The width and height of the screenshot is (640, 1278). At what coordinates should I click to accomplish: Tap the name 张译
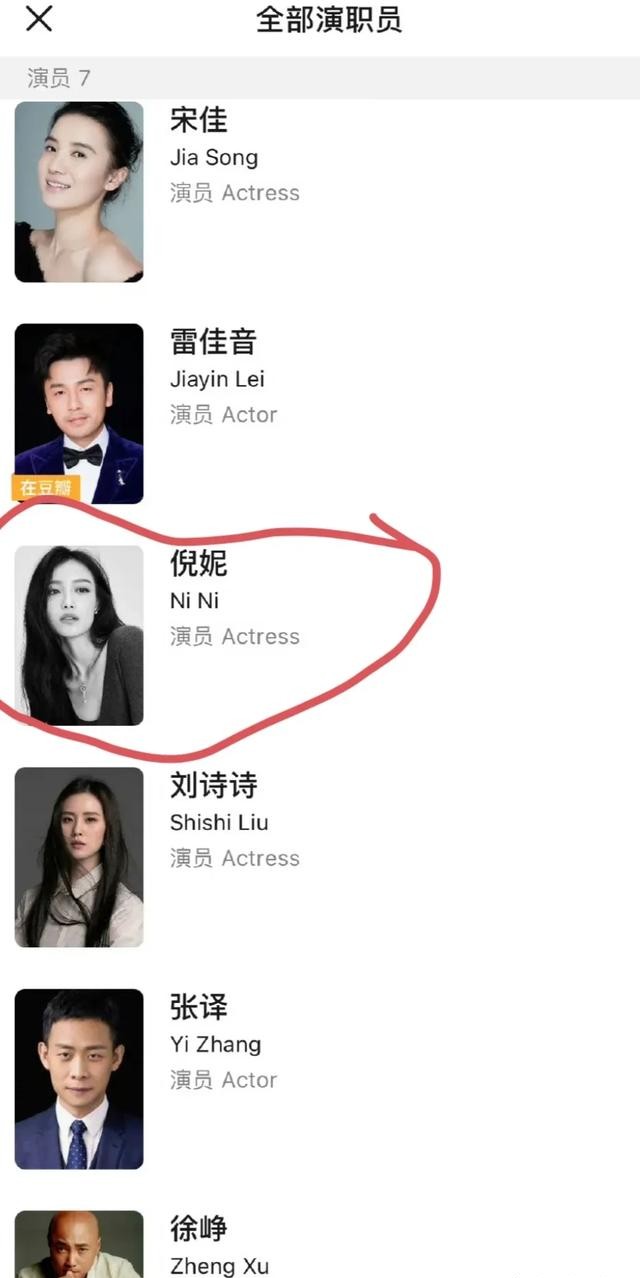click(199, 1008)
